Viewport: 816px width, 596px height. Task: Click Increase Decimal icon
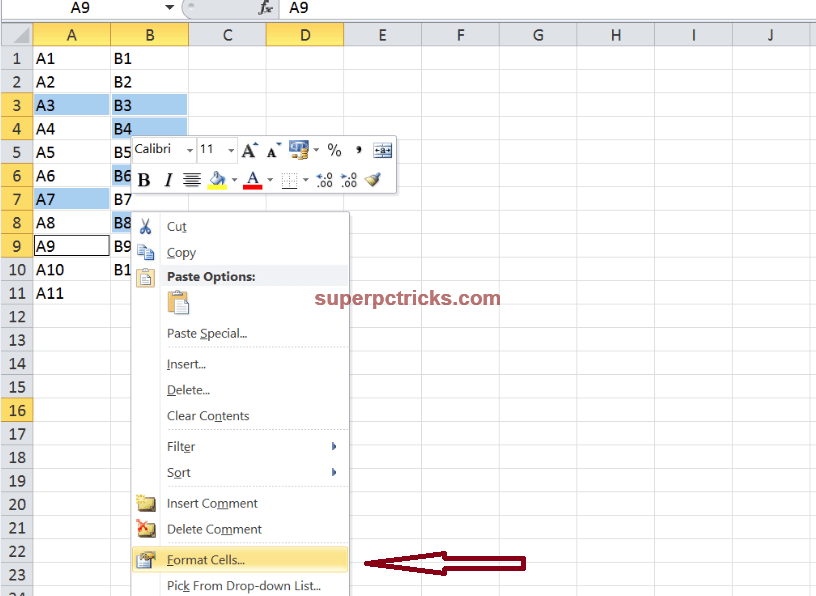coord(324,180)
